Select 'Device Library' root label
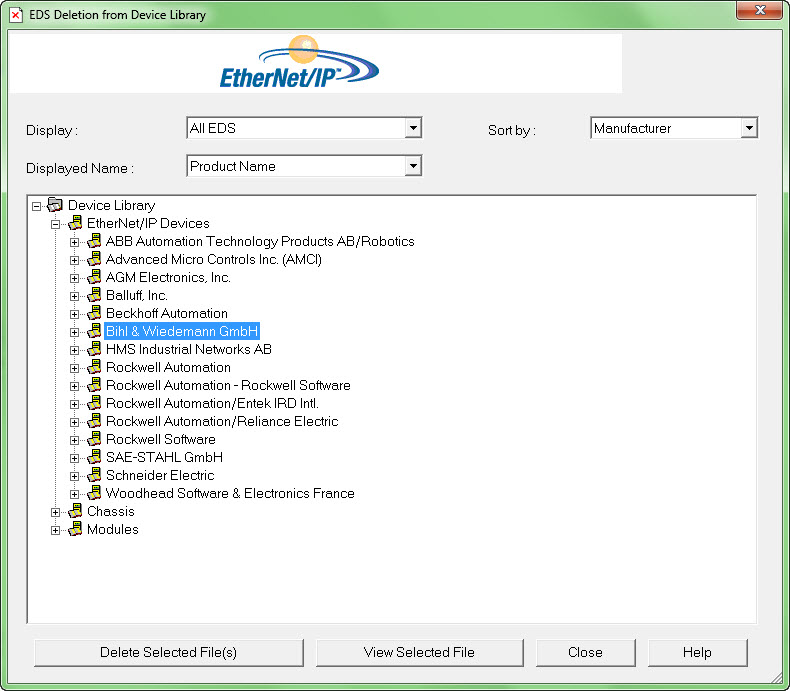Screen dimensions: 790x691 pyautogui.click(x=111, y=205)
